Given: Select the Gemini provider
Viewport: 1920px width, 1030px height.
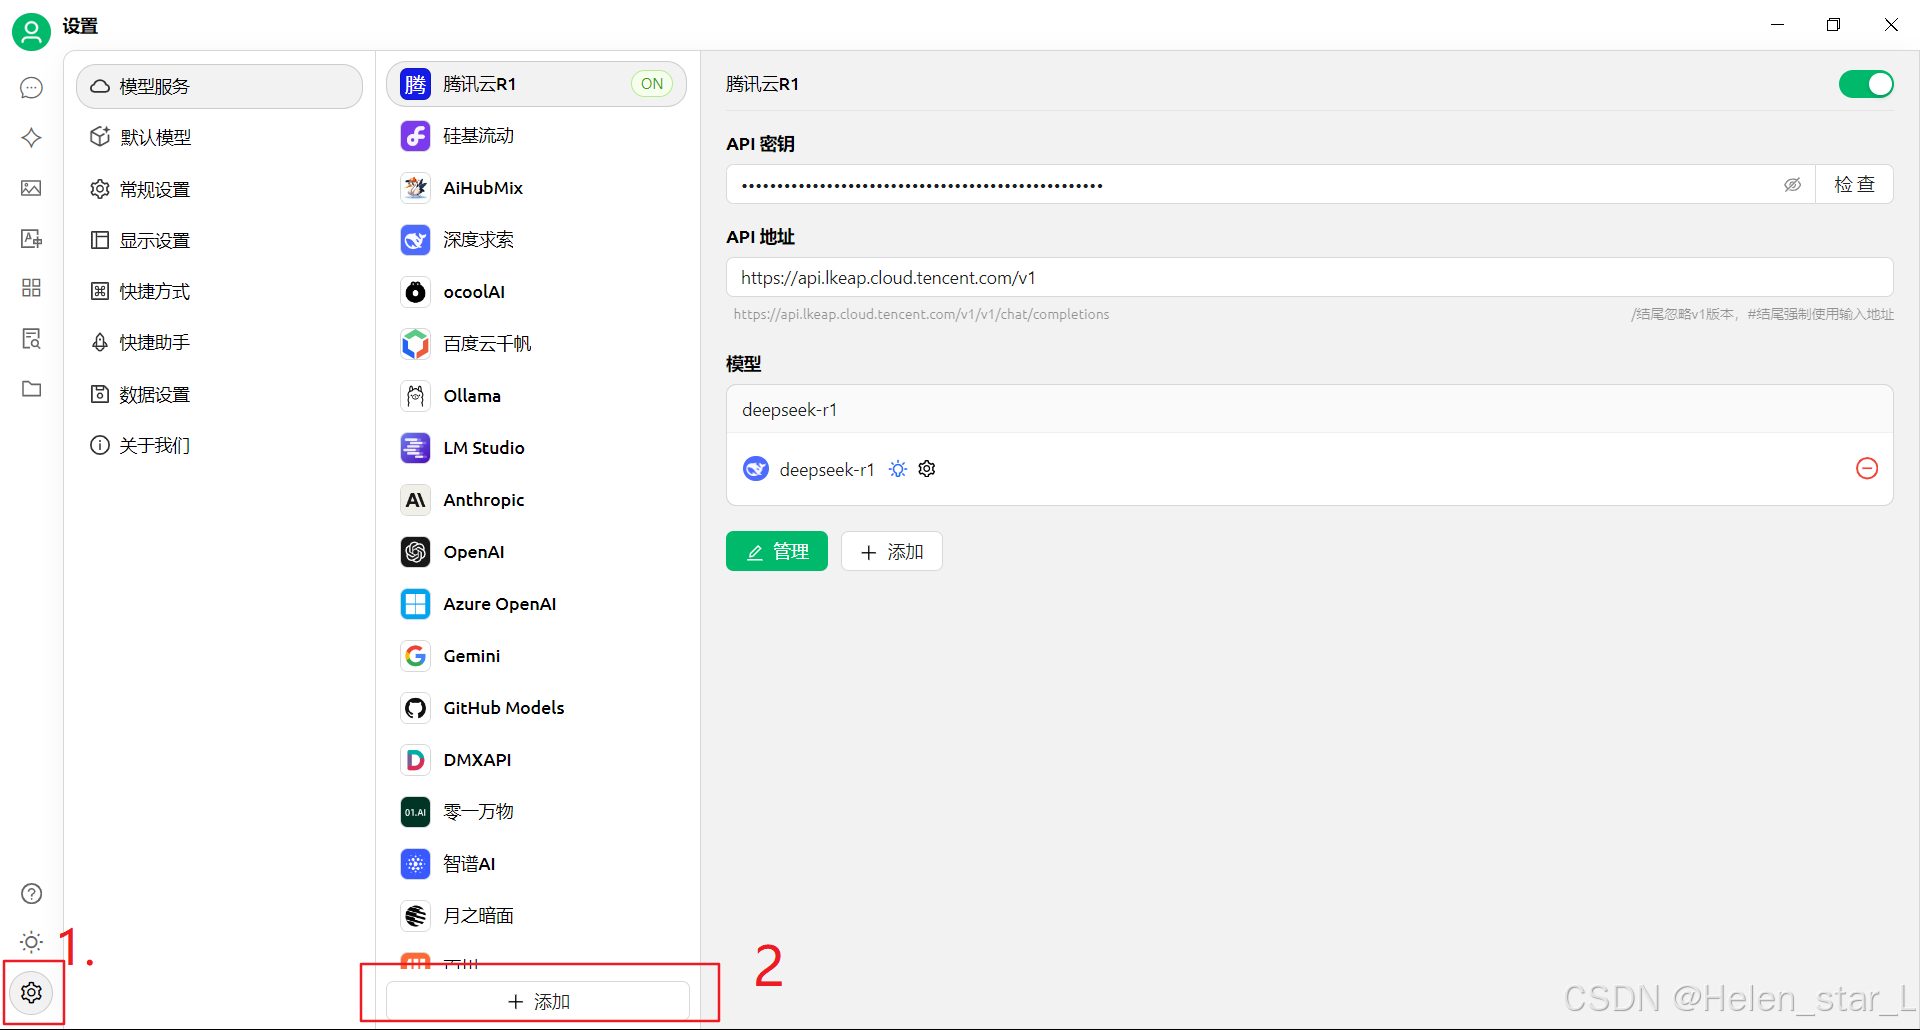Looking at the screenshot, I should point(536,656).
